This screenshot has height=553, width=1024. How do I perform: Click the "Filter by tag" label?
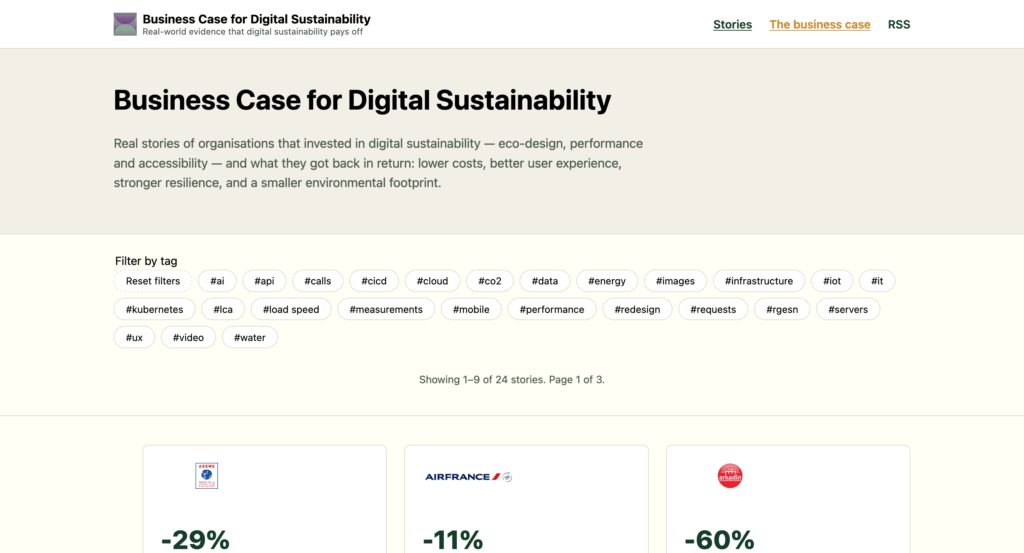pos(146,261)
